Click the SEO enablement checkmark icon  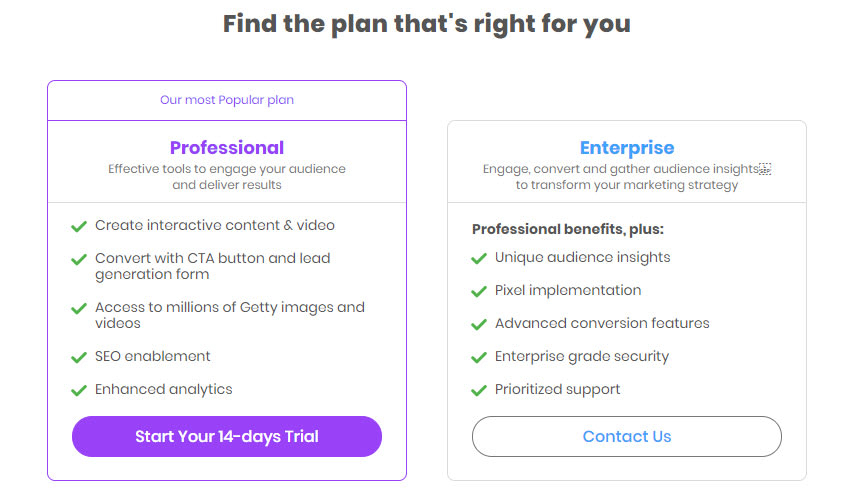click(x=79, y=357)
